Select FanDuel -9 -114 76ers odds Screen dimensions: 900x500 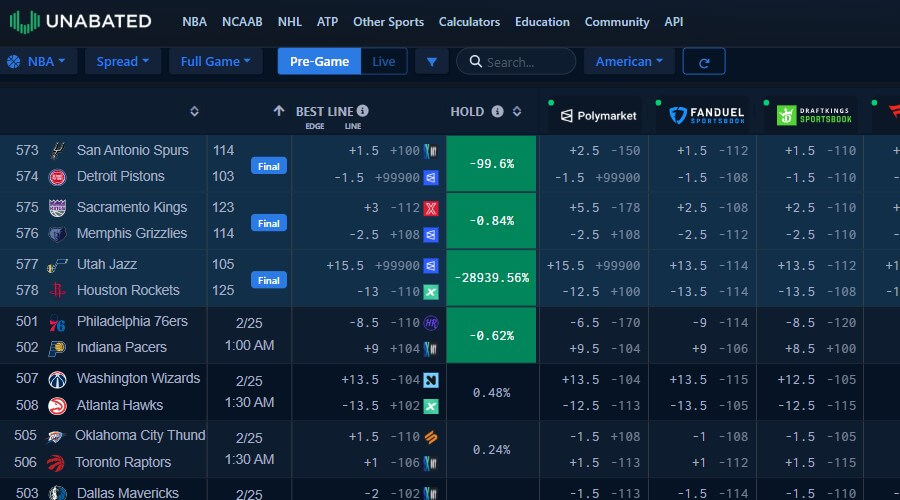720,323
